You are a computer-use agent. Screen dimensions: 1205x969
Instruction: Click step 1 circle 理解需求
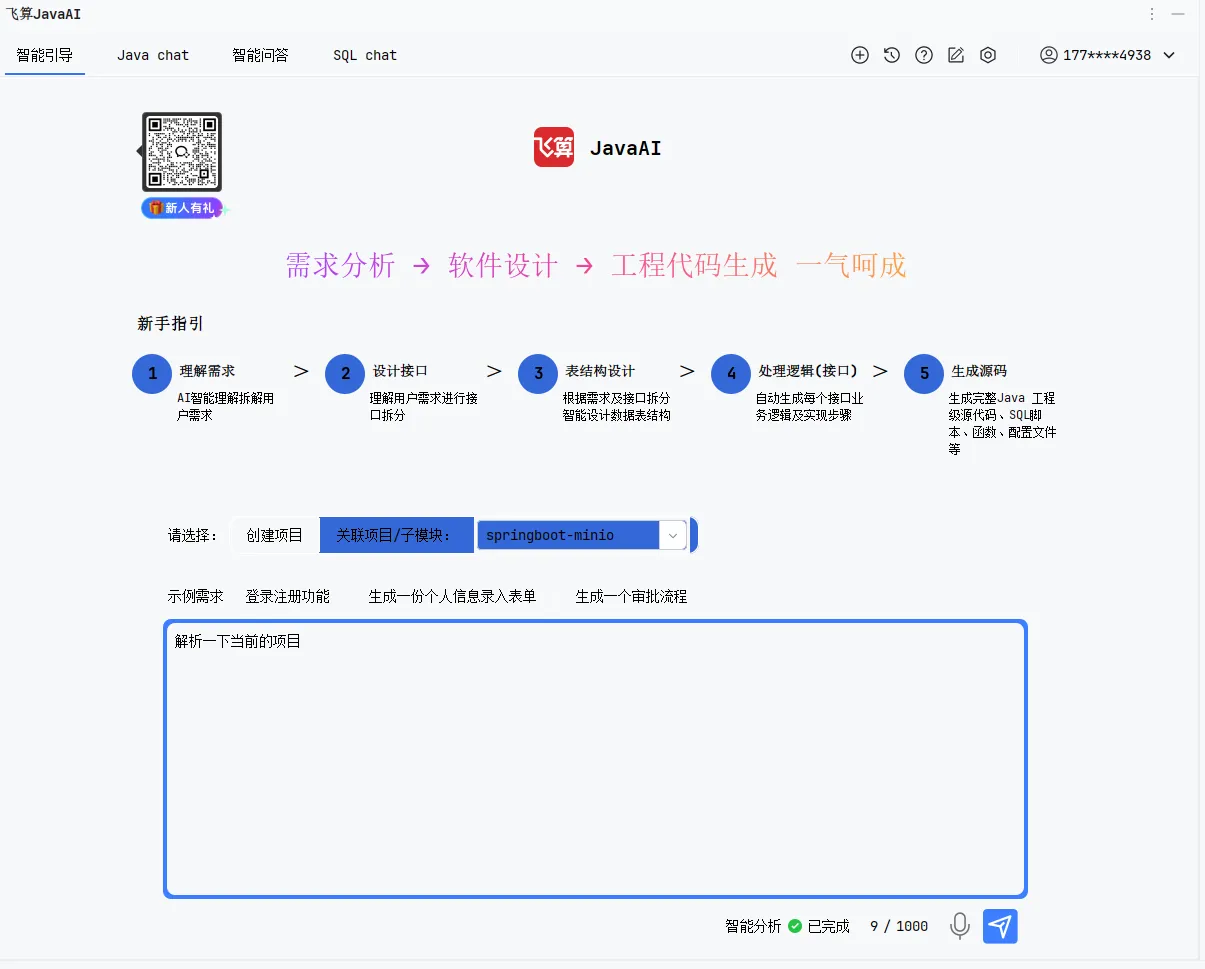(x=153, y=374)
